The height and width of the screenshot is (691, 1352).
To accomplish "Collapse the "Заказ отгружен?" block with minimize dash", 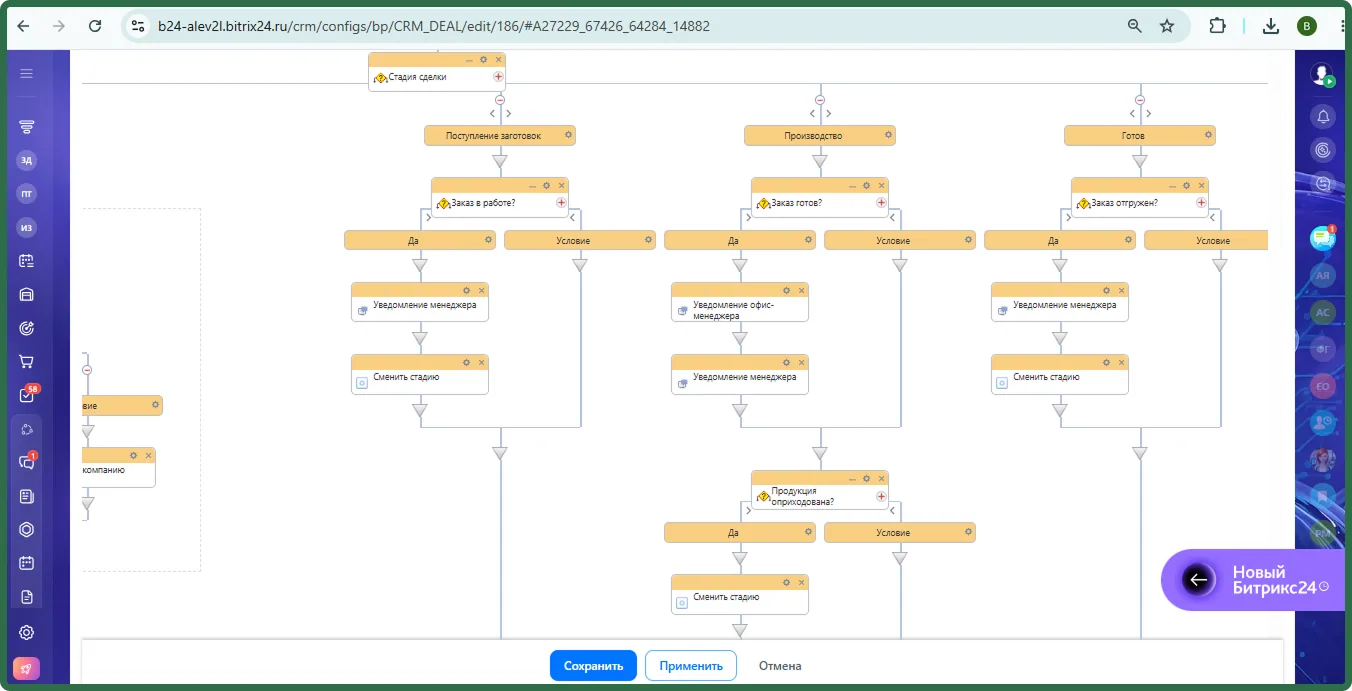I will pyautogui.click(x=1171, y=185).
